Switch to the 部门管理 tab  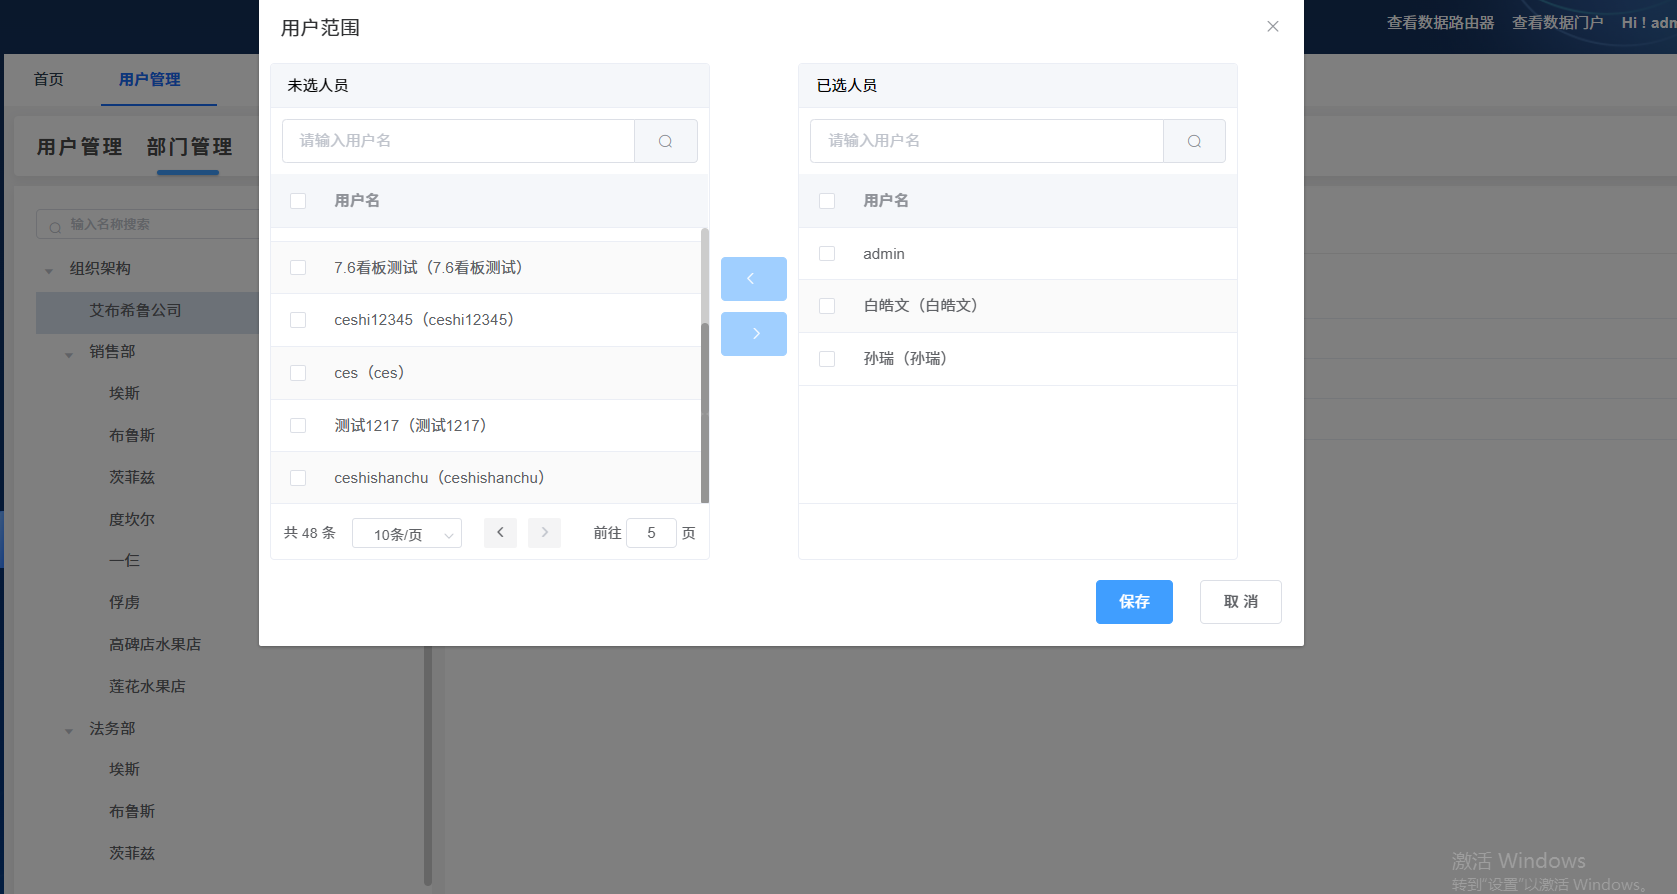click(189, 147)
